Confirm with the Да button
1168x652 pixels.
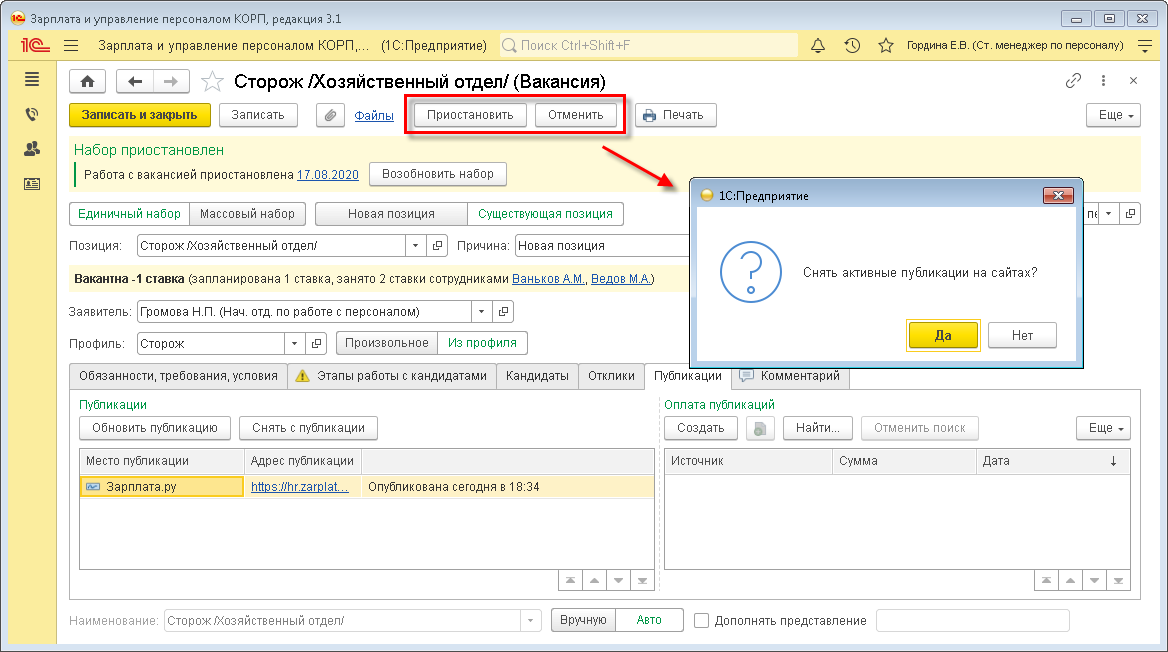tap(943, 335)
